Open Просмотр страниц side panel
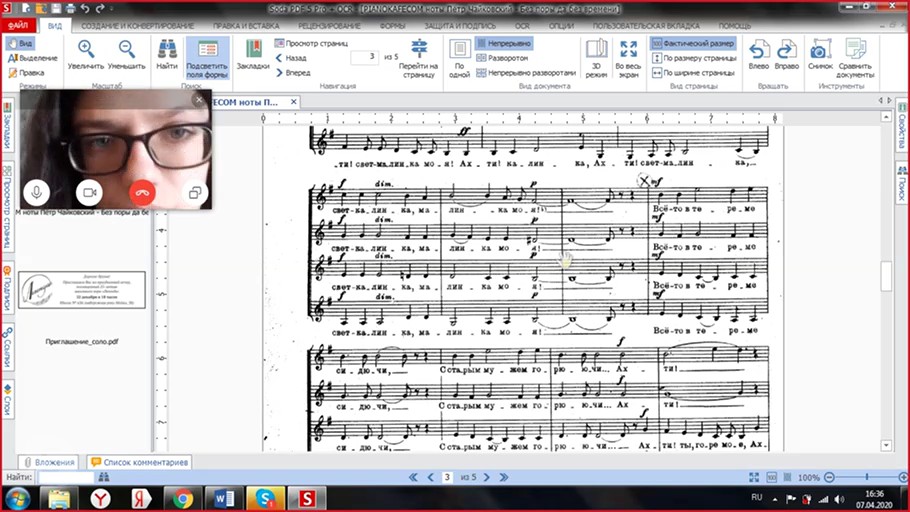The height and width of the screenshot is (512, 910). tap(7, 206)
